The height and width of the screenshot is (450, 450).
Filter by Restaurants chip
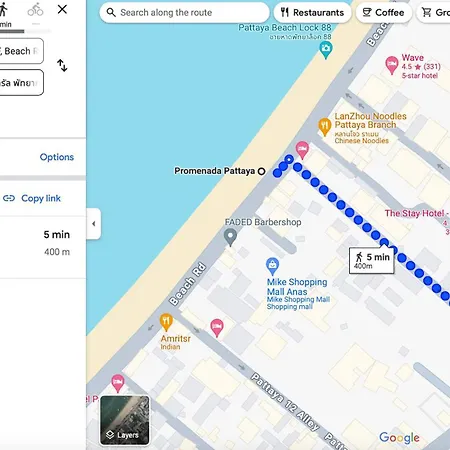(x=312, y=13)
